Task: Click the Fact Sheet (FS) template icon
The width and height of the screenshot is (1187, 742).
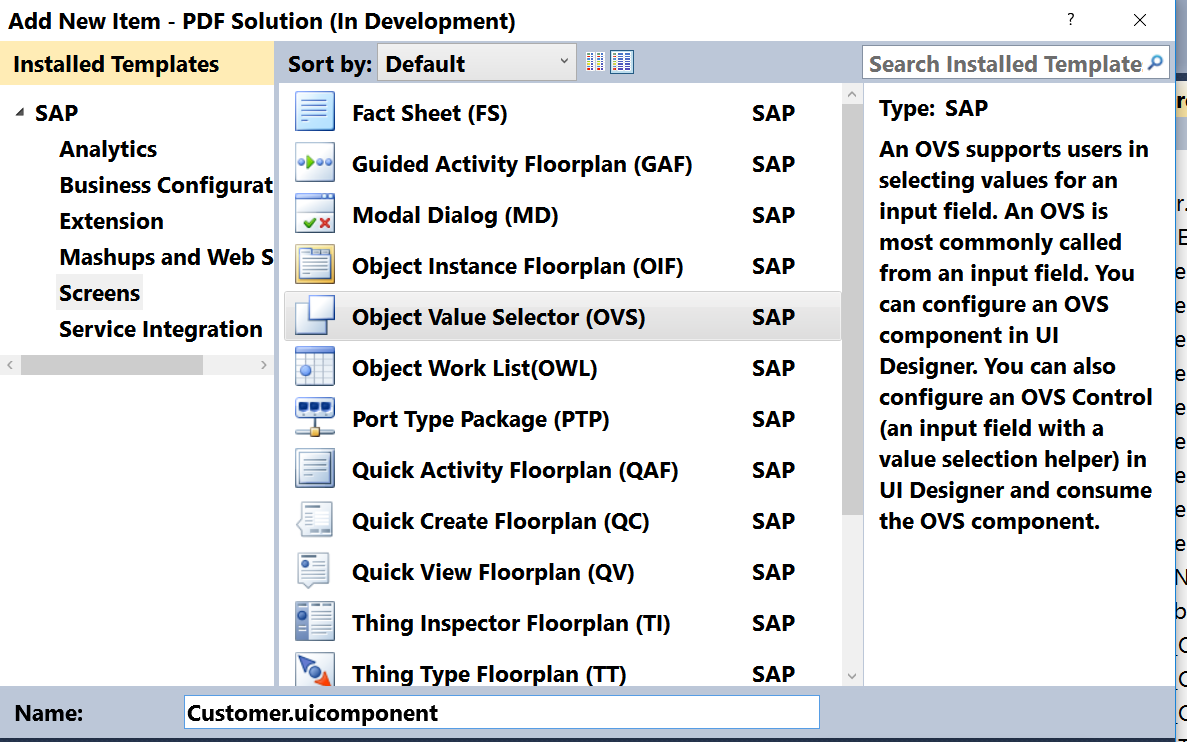Action: click(314, 112)
